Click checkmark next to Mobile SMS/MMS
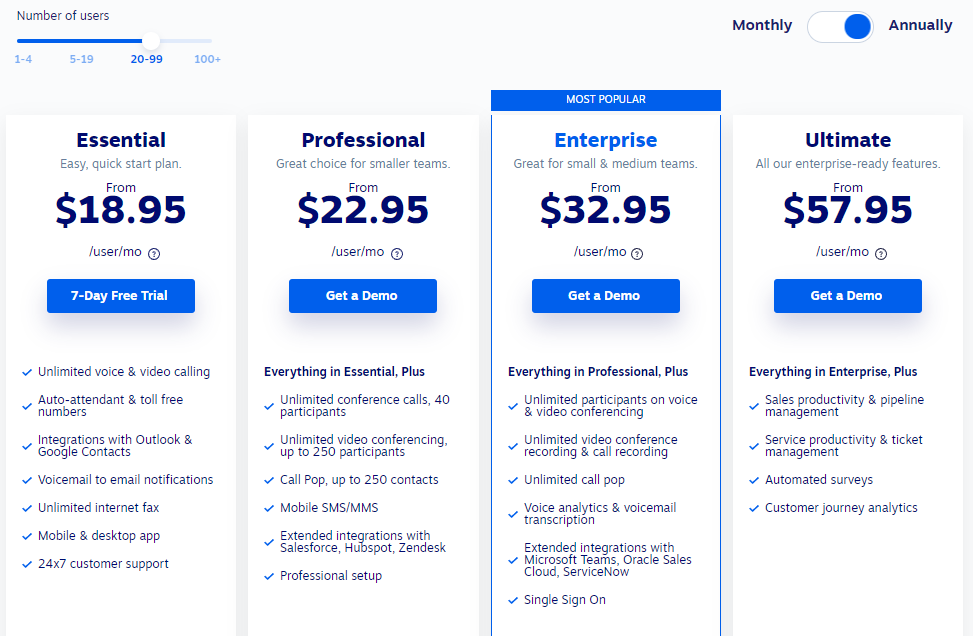 click(x=269, y=508)
